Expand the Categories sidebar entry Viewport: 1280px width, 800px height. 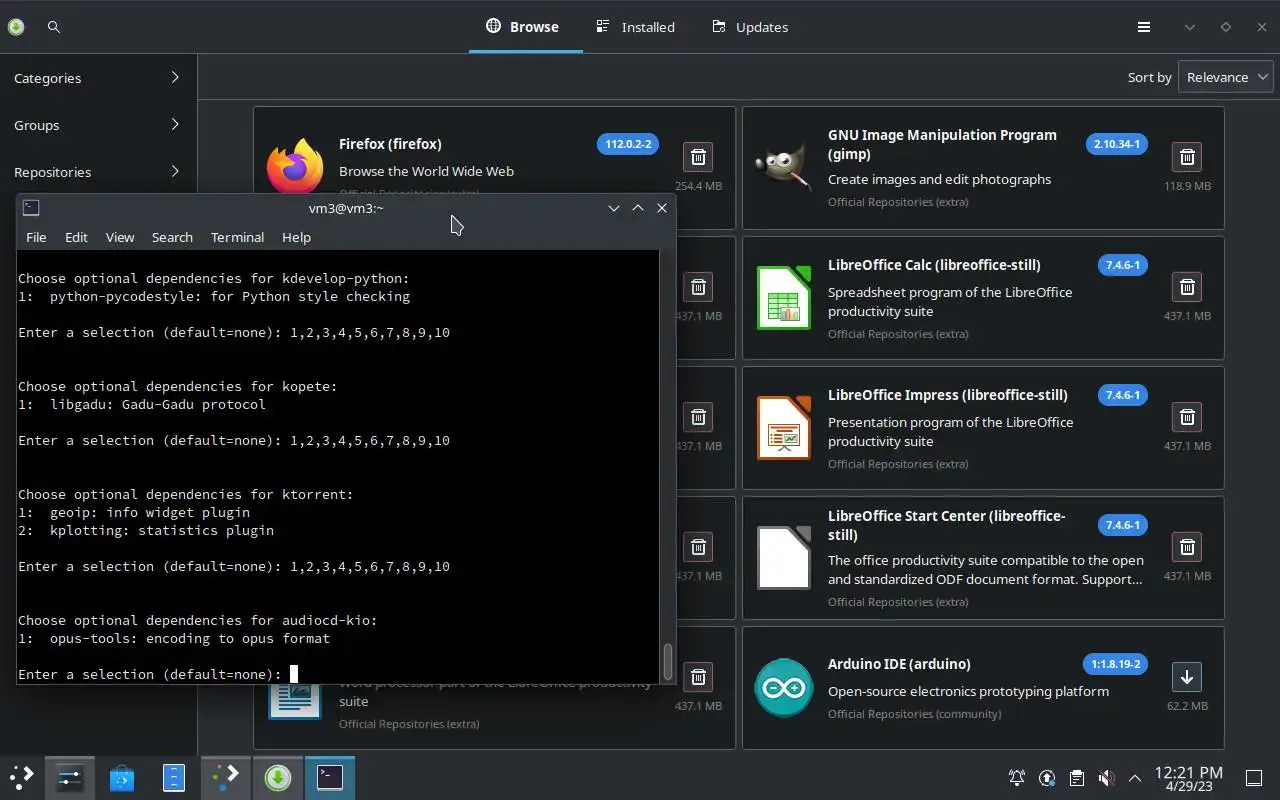pos(98,78)
